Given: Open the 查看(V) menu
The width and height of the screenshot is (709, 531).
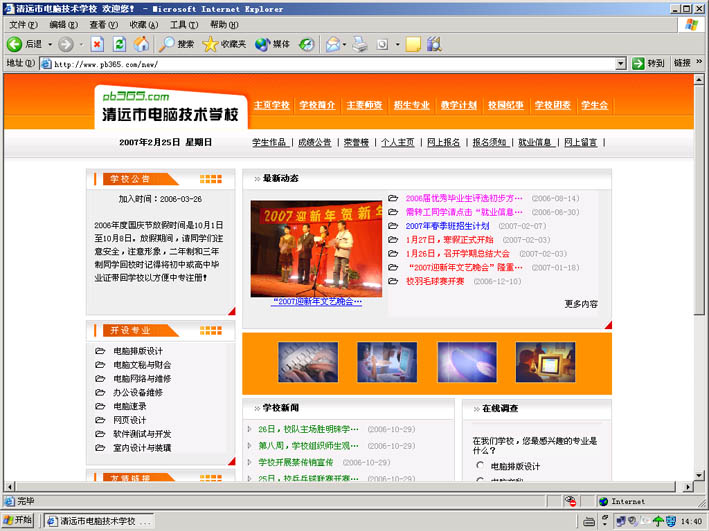Looking at the screenshot, I should click(x=104, y=24).
